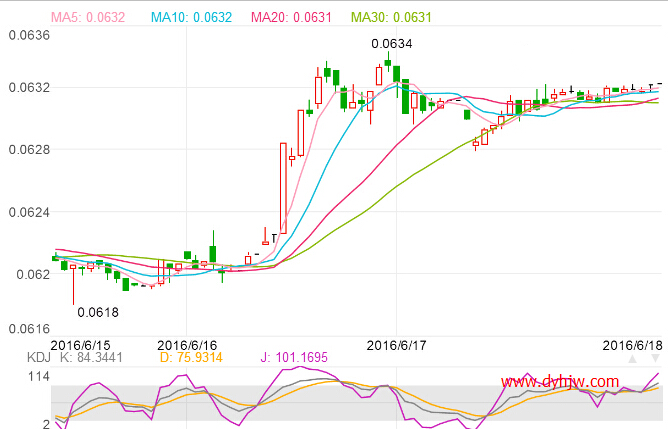668x429 pixels.
Task: Click the 2016/6/16 date label
Action: click(x=187, y=345)
